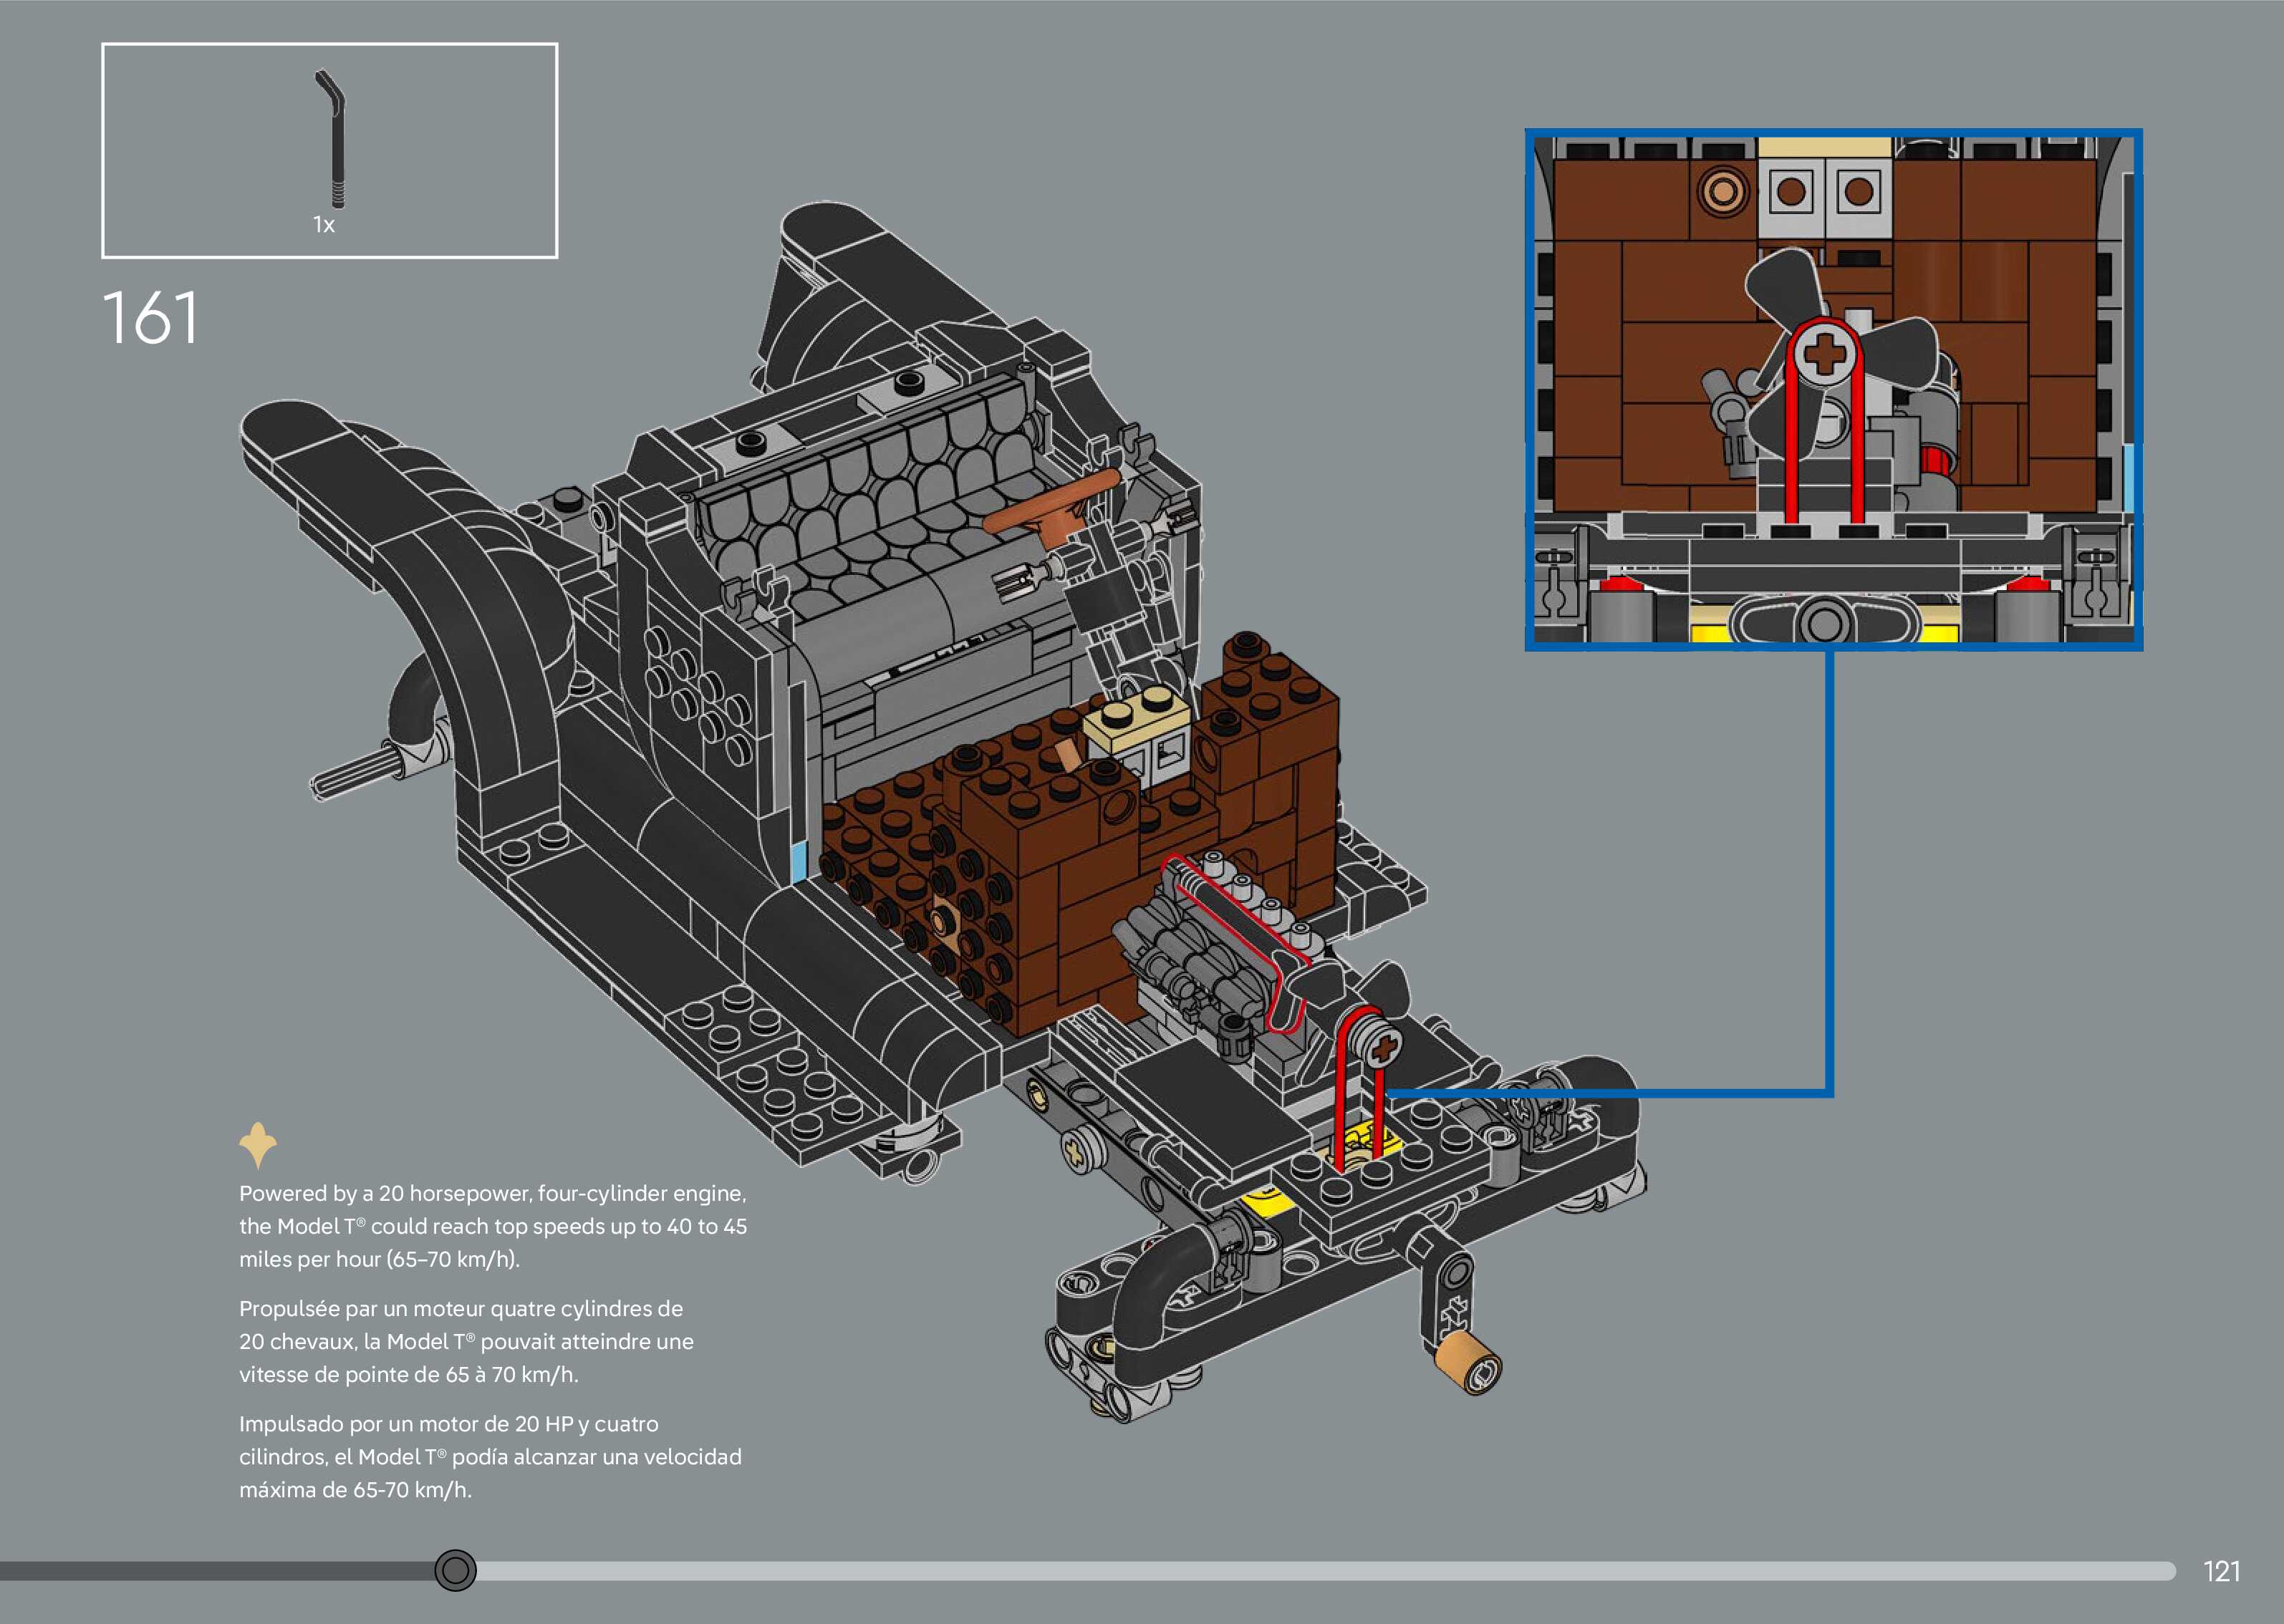
Task: Click the French Model T paragraph
Action: [466, 1341]
